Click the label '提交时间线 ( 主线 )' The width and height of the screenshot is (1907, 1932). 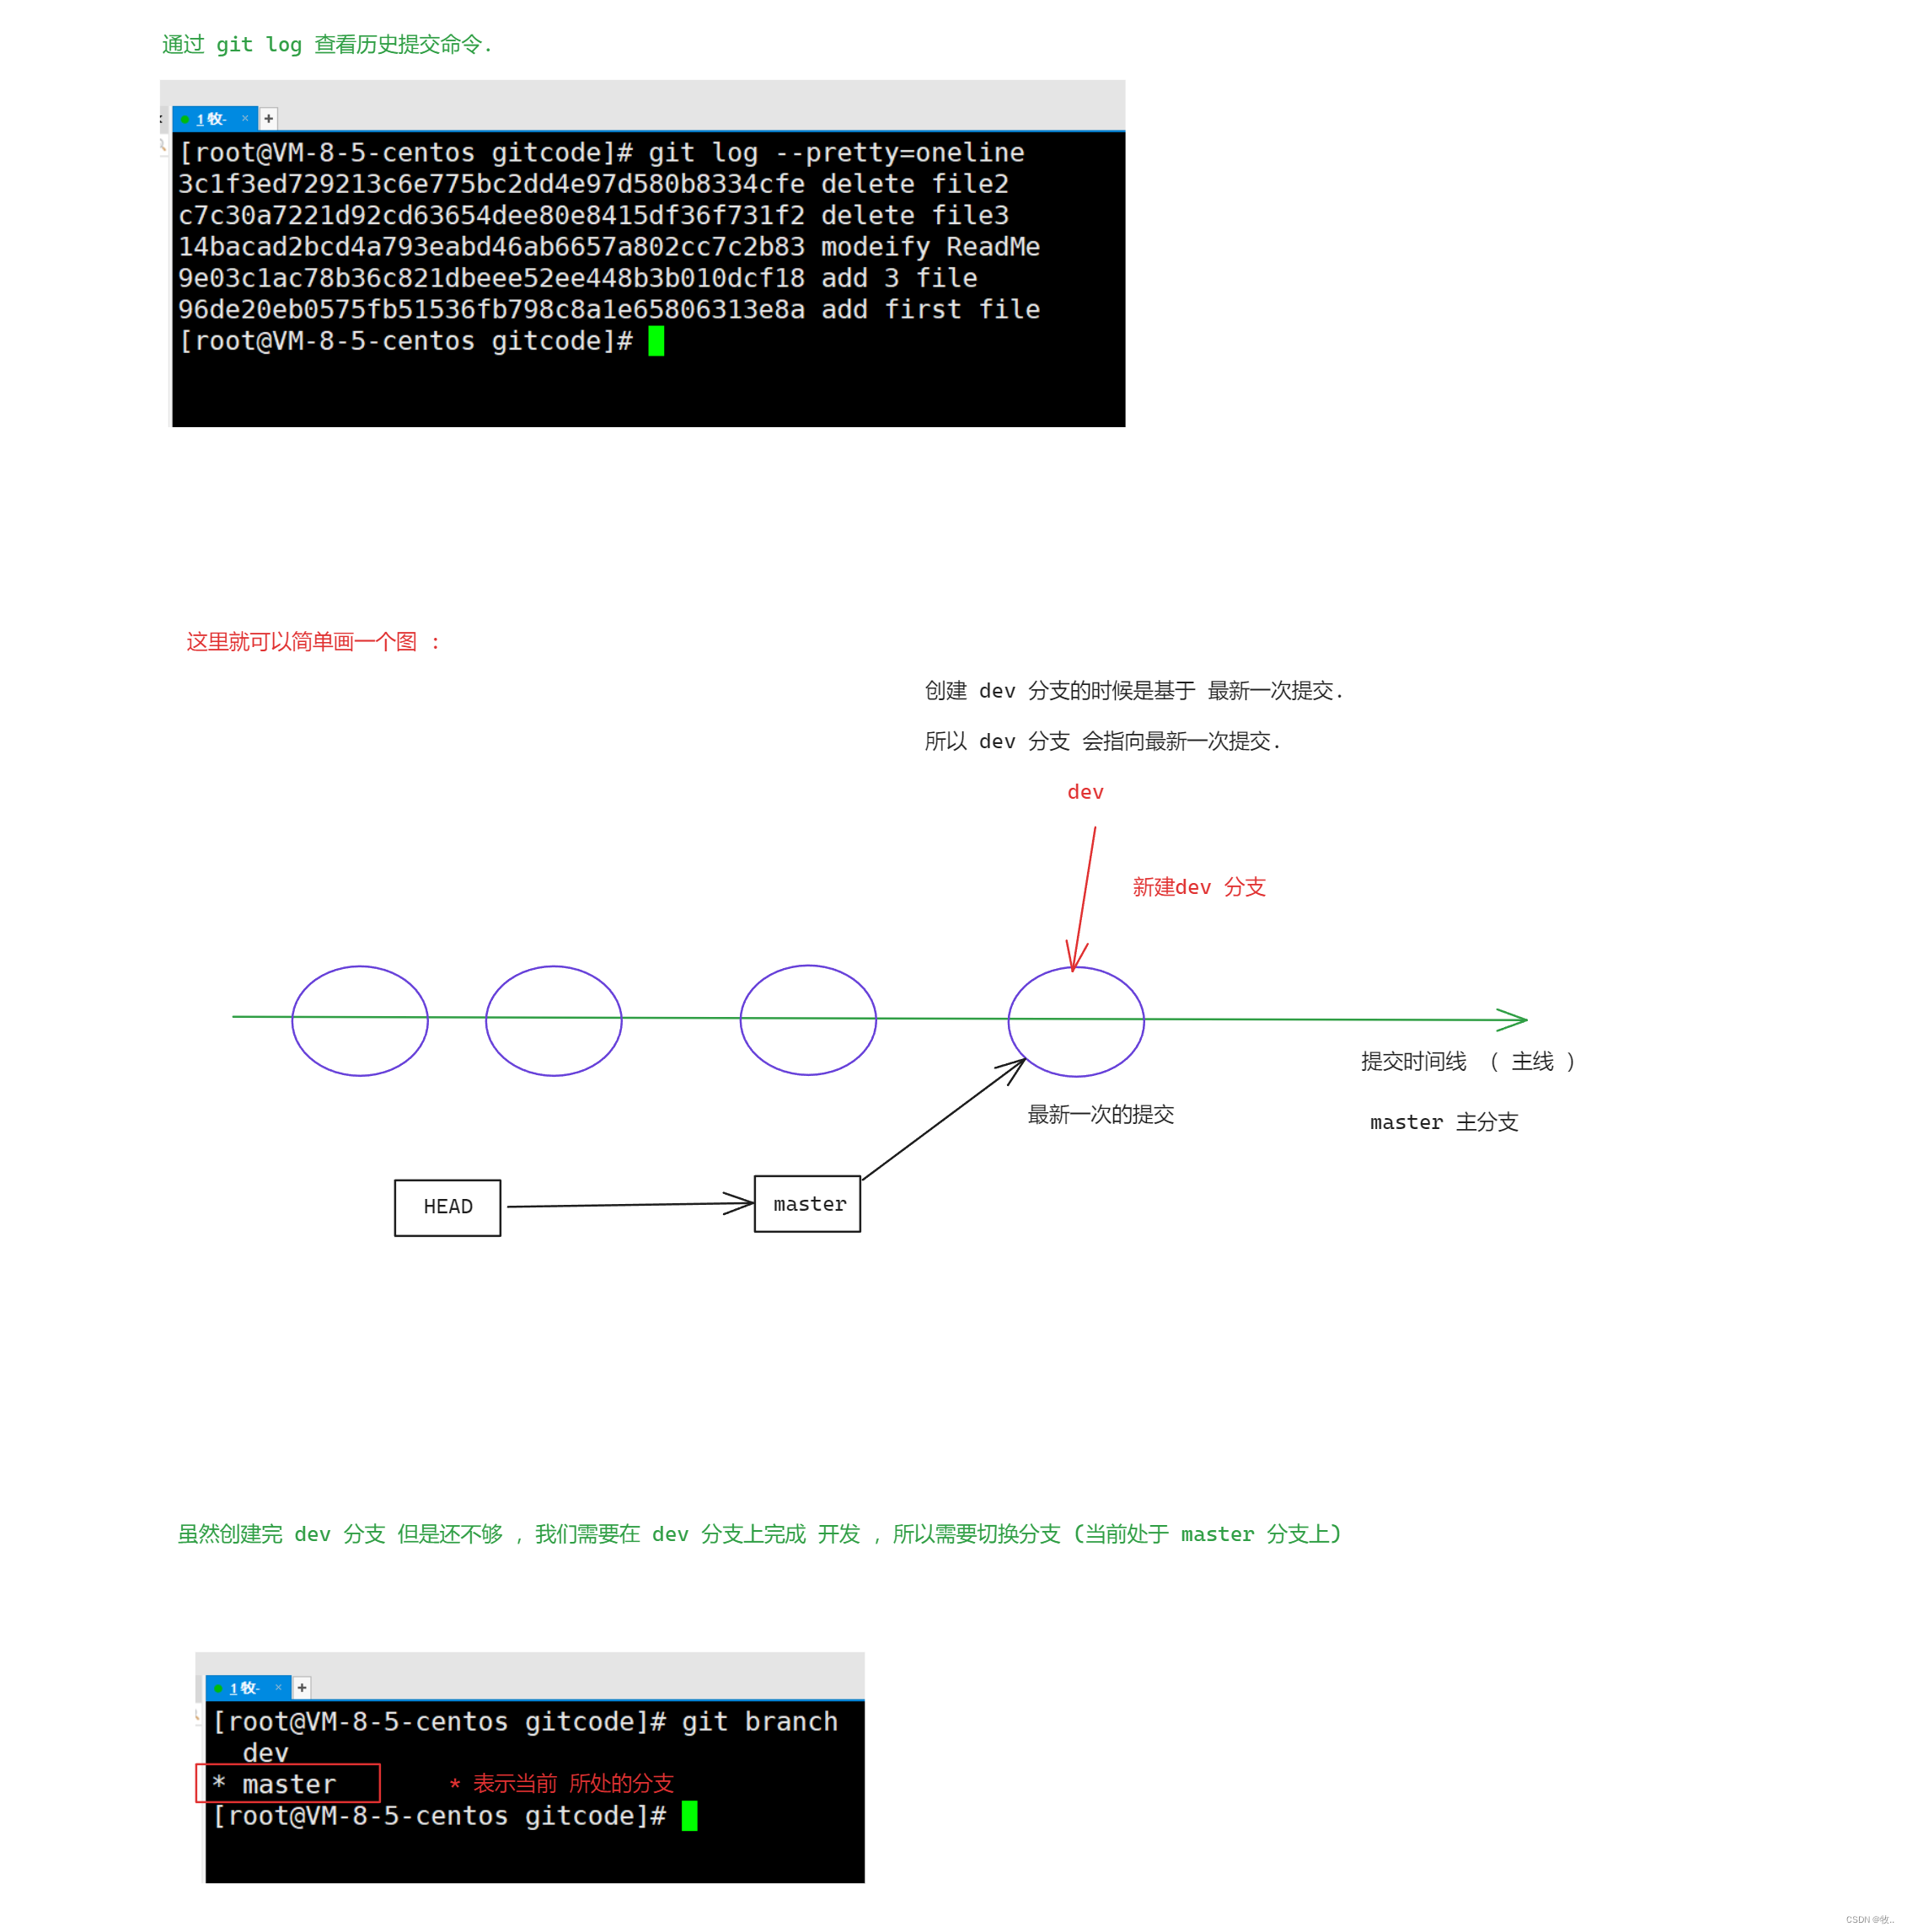click(1468, 1061)
